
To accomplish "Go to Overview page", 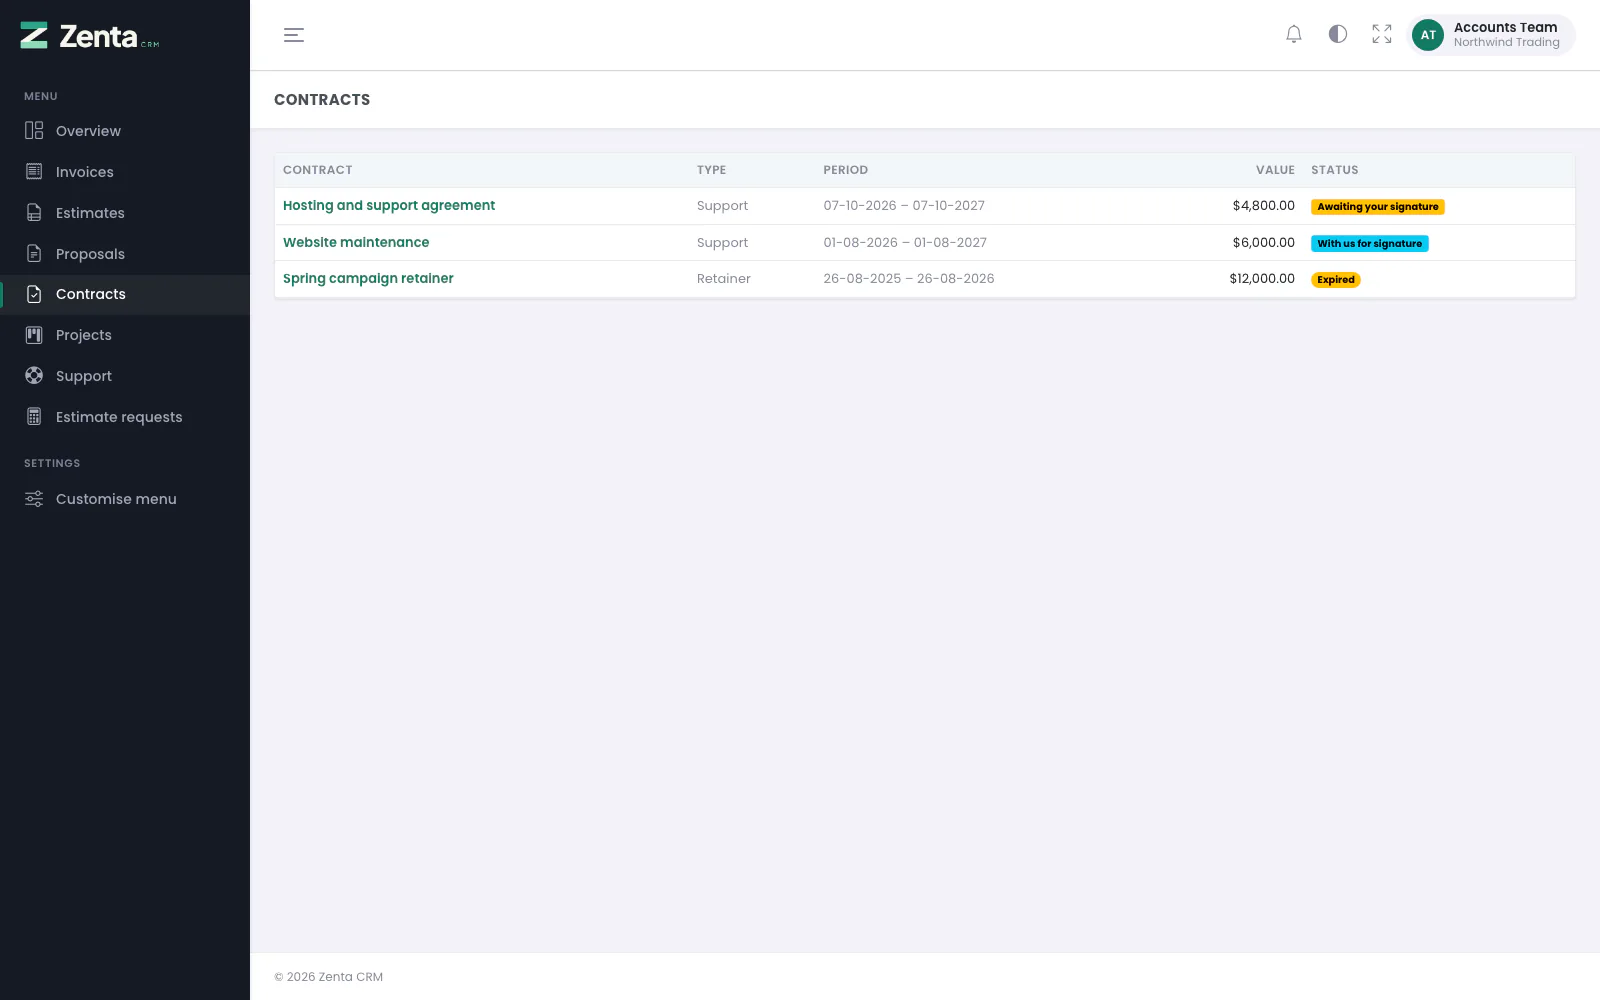I will [125, 131].
